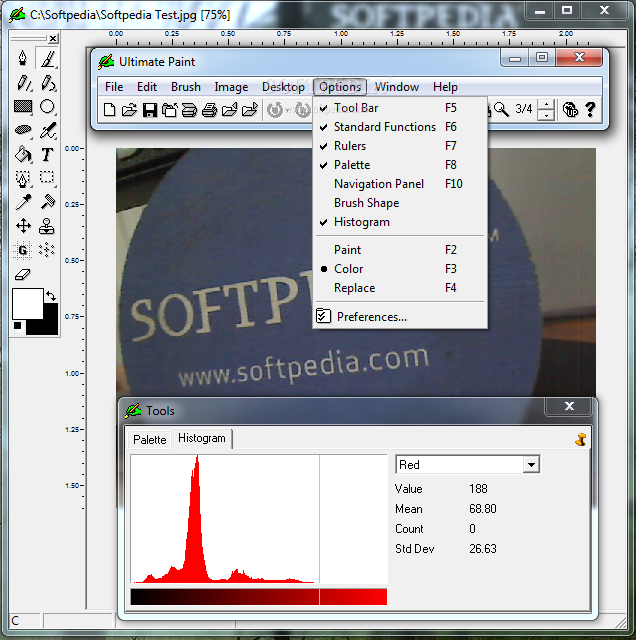Switch to the Histogram tab

pos(202,438)
